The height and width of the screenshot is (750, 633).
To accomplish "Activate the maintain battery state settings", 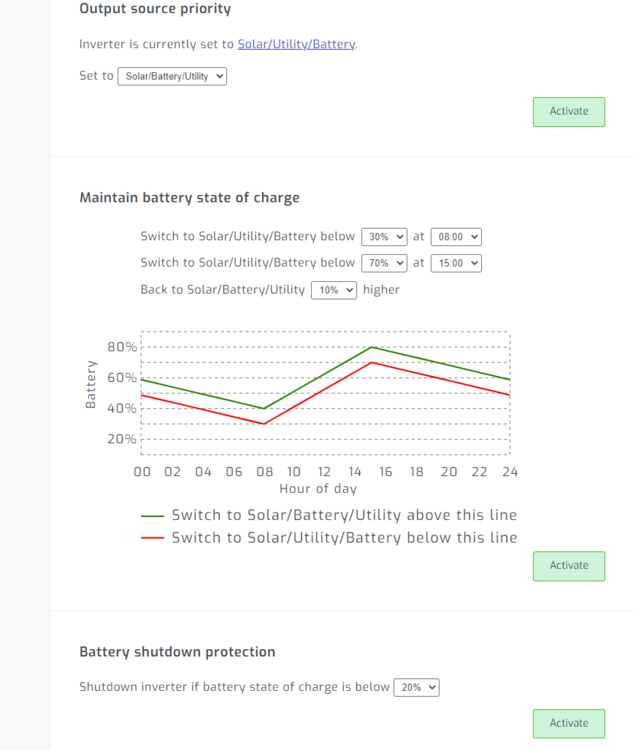I will click(568, 566).
